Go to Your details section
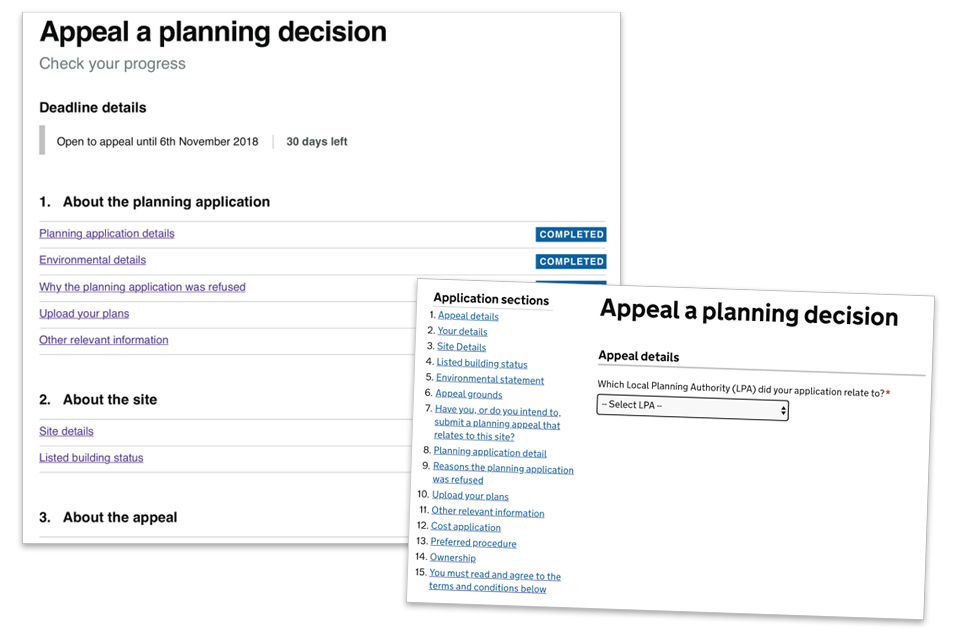 pos(462,331)
